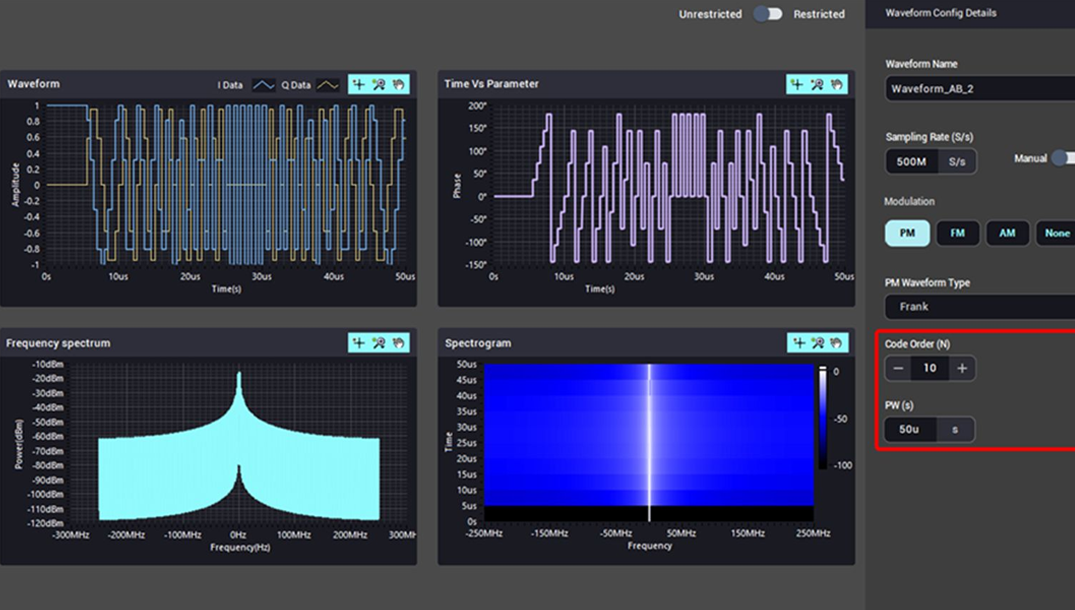Click the Q Data yellow line swatch
This screenshot has height=610, width=1075.
[x=328, y=85]
